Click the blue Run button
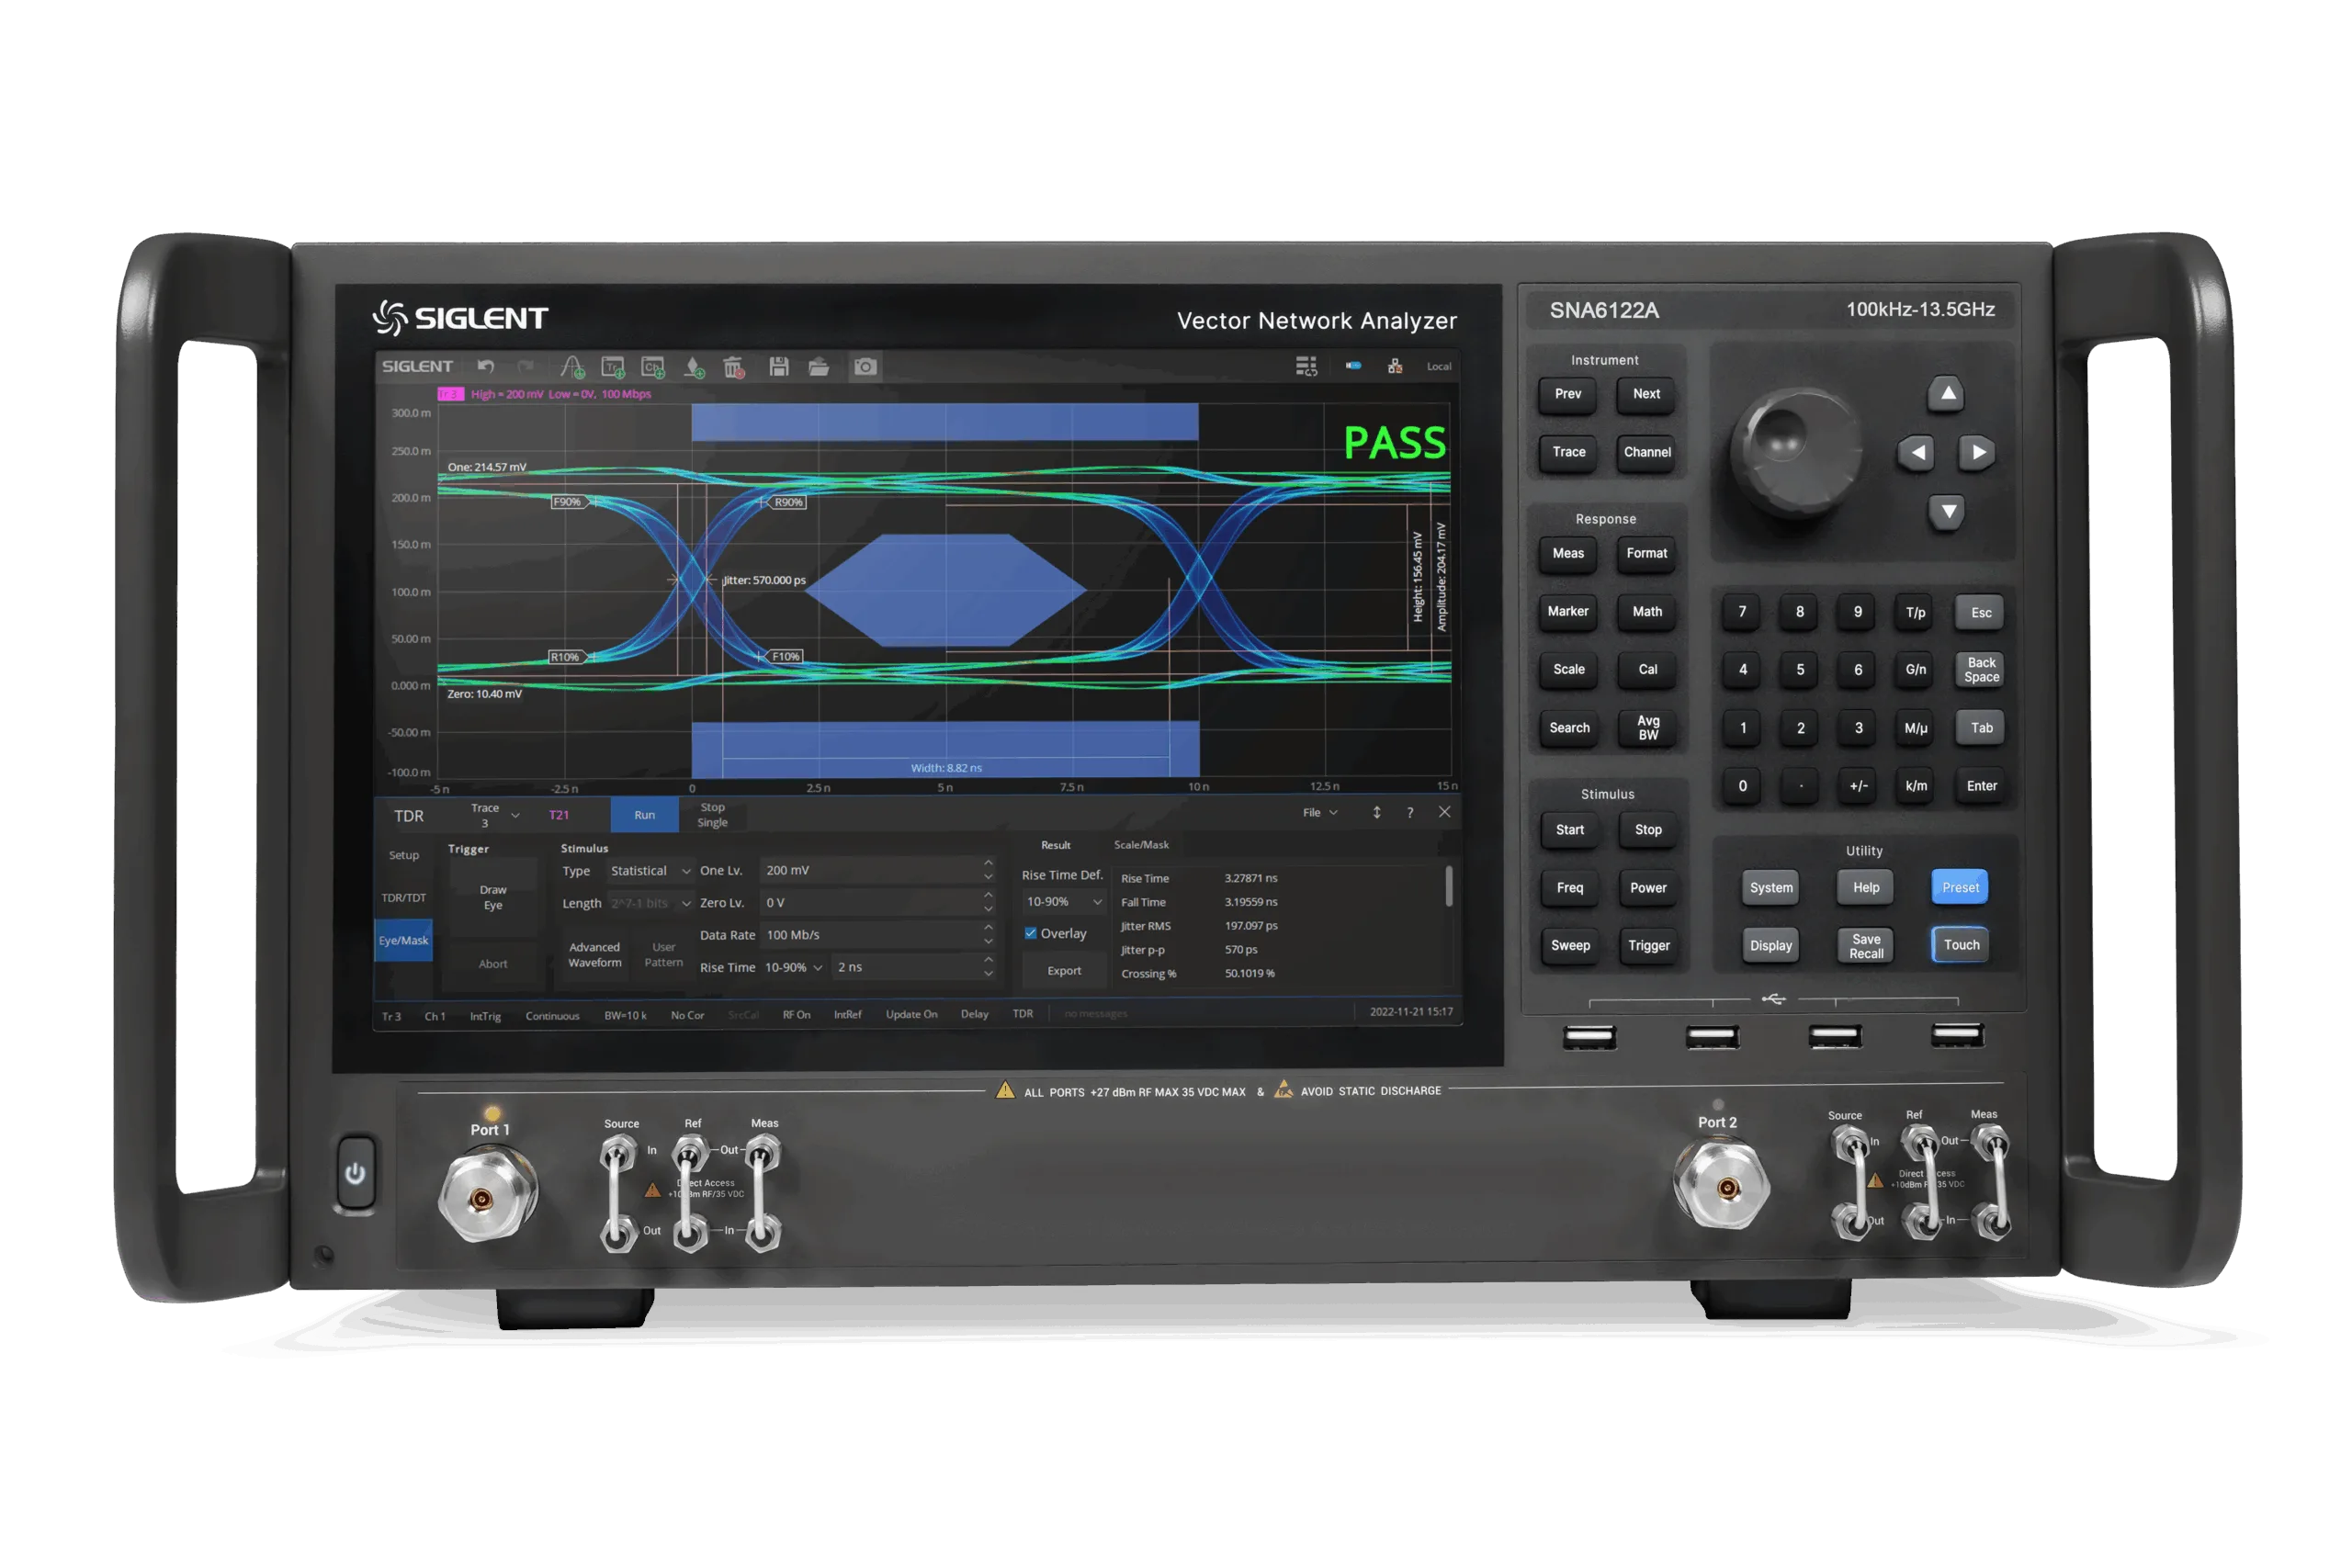 [x=644, y=815]
